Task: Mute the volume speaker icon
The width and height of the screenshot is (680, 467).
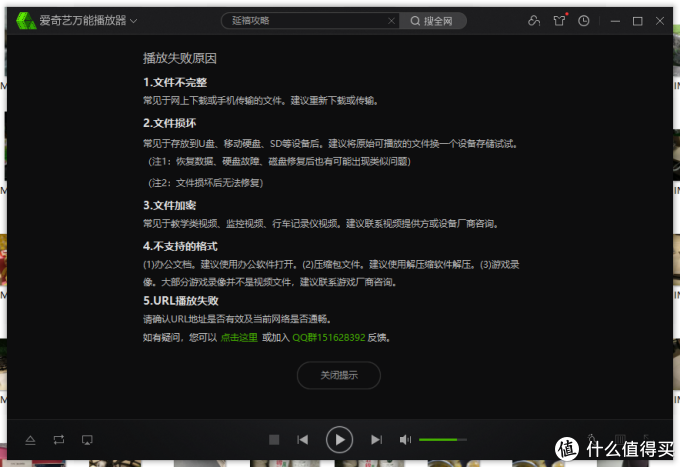Action: [405, 440]
